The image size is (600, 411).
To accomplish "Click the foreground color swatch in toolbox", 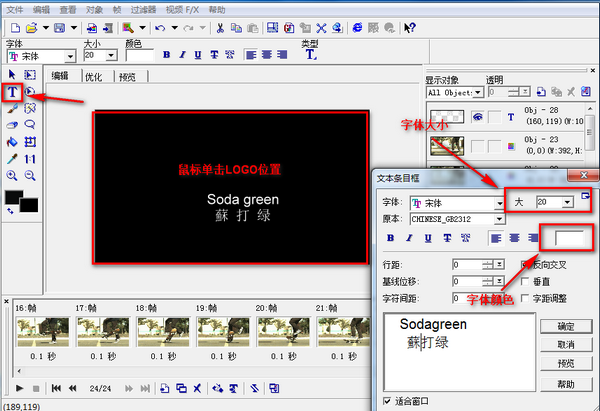I will pos(14,197).
